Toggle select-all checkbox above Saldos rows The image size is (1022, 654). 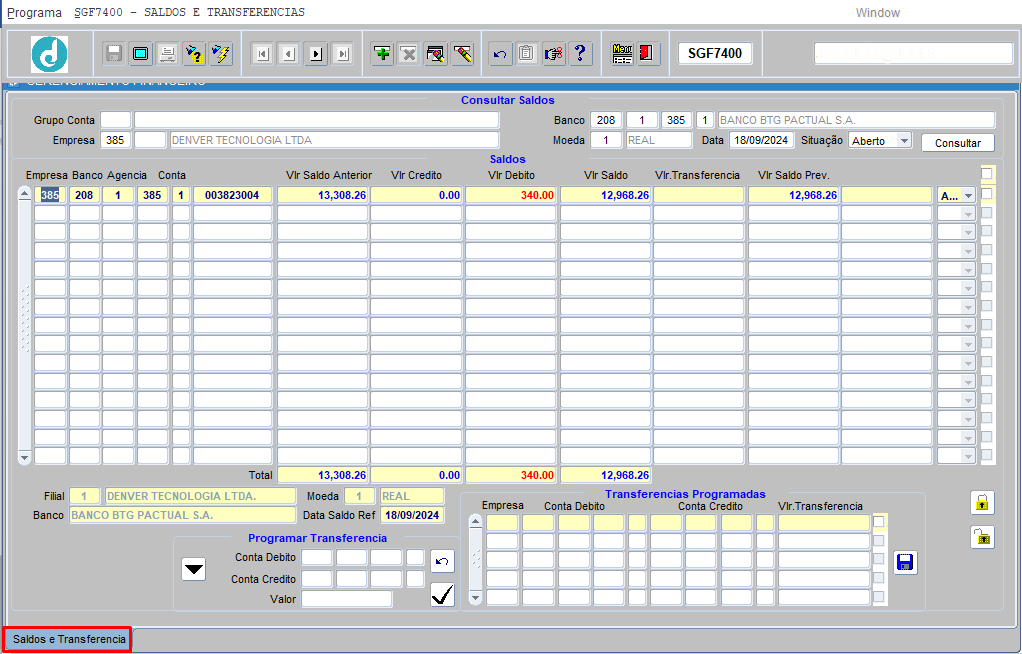pyautogui.click(x=987, y=173)
